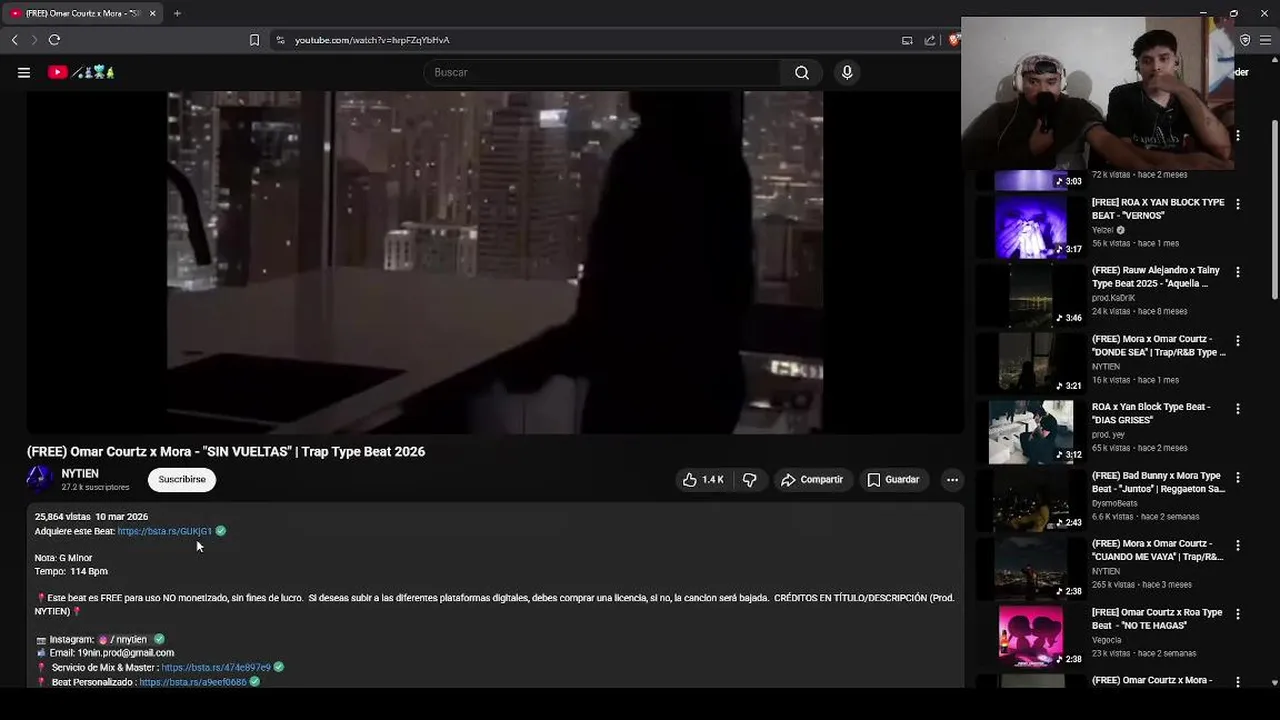Viewport: 1280px width, 720px height.
Task: Go back with the browser back arrow
Action: pyautogui.click(x=14, y=40)
